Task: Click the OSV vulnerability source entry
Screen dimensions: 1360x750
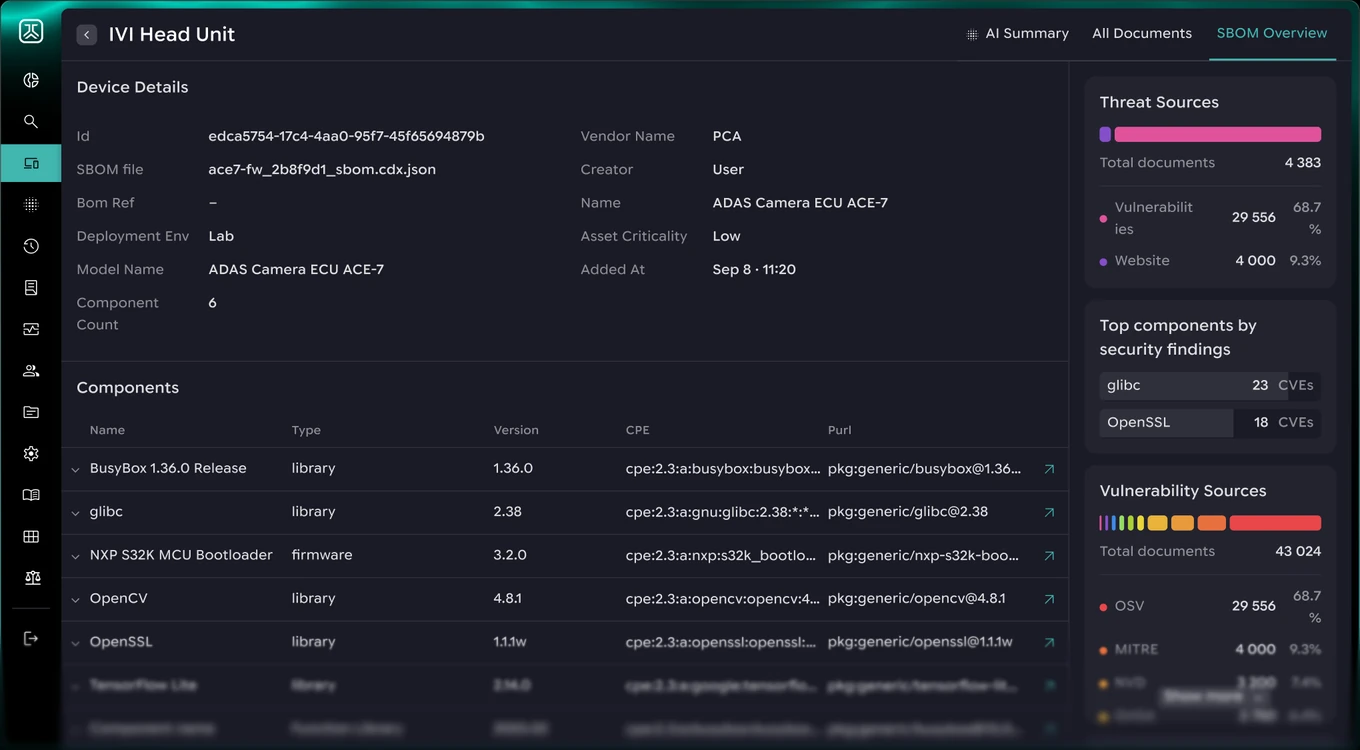Action: point(1210,606)
